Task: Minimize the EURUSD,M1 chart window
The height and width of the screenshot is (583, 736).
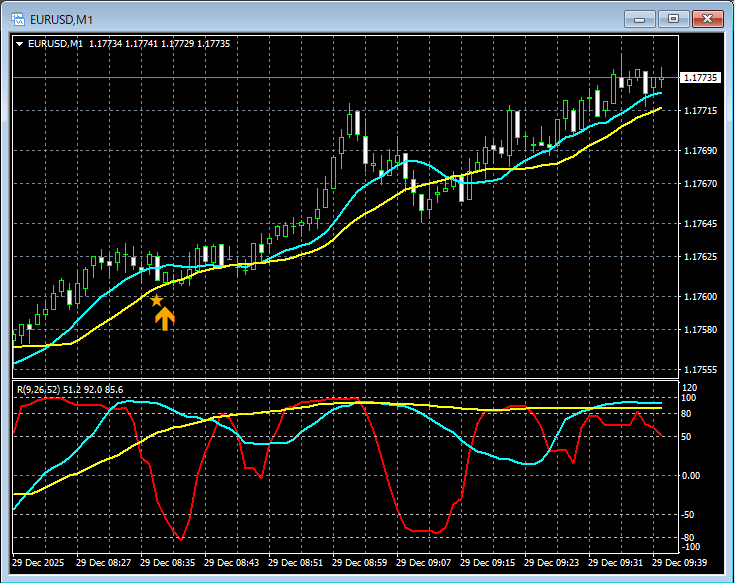Action: [639, 19]
